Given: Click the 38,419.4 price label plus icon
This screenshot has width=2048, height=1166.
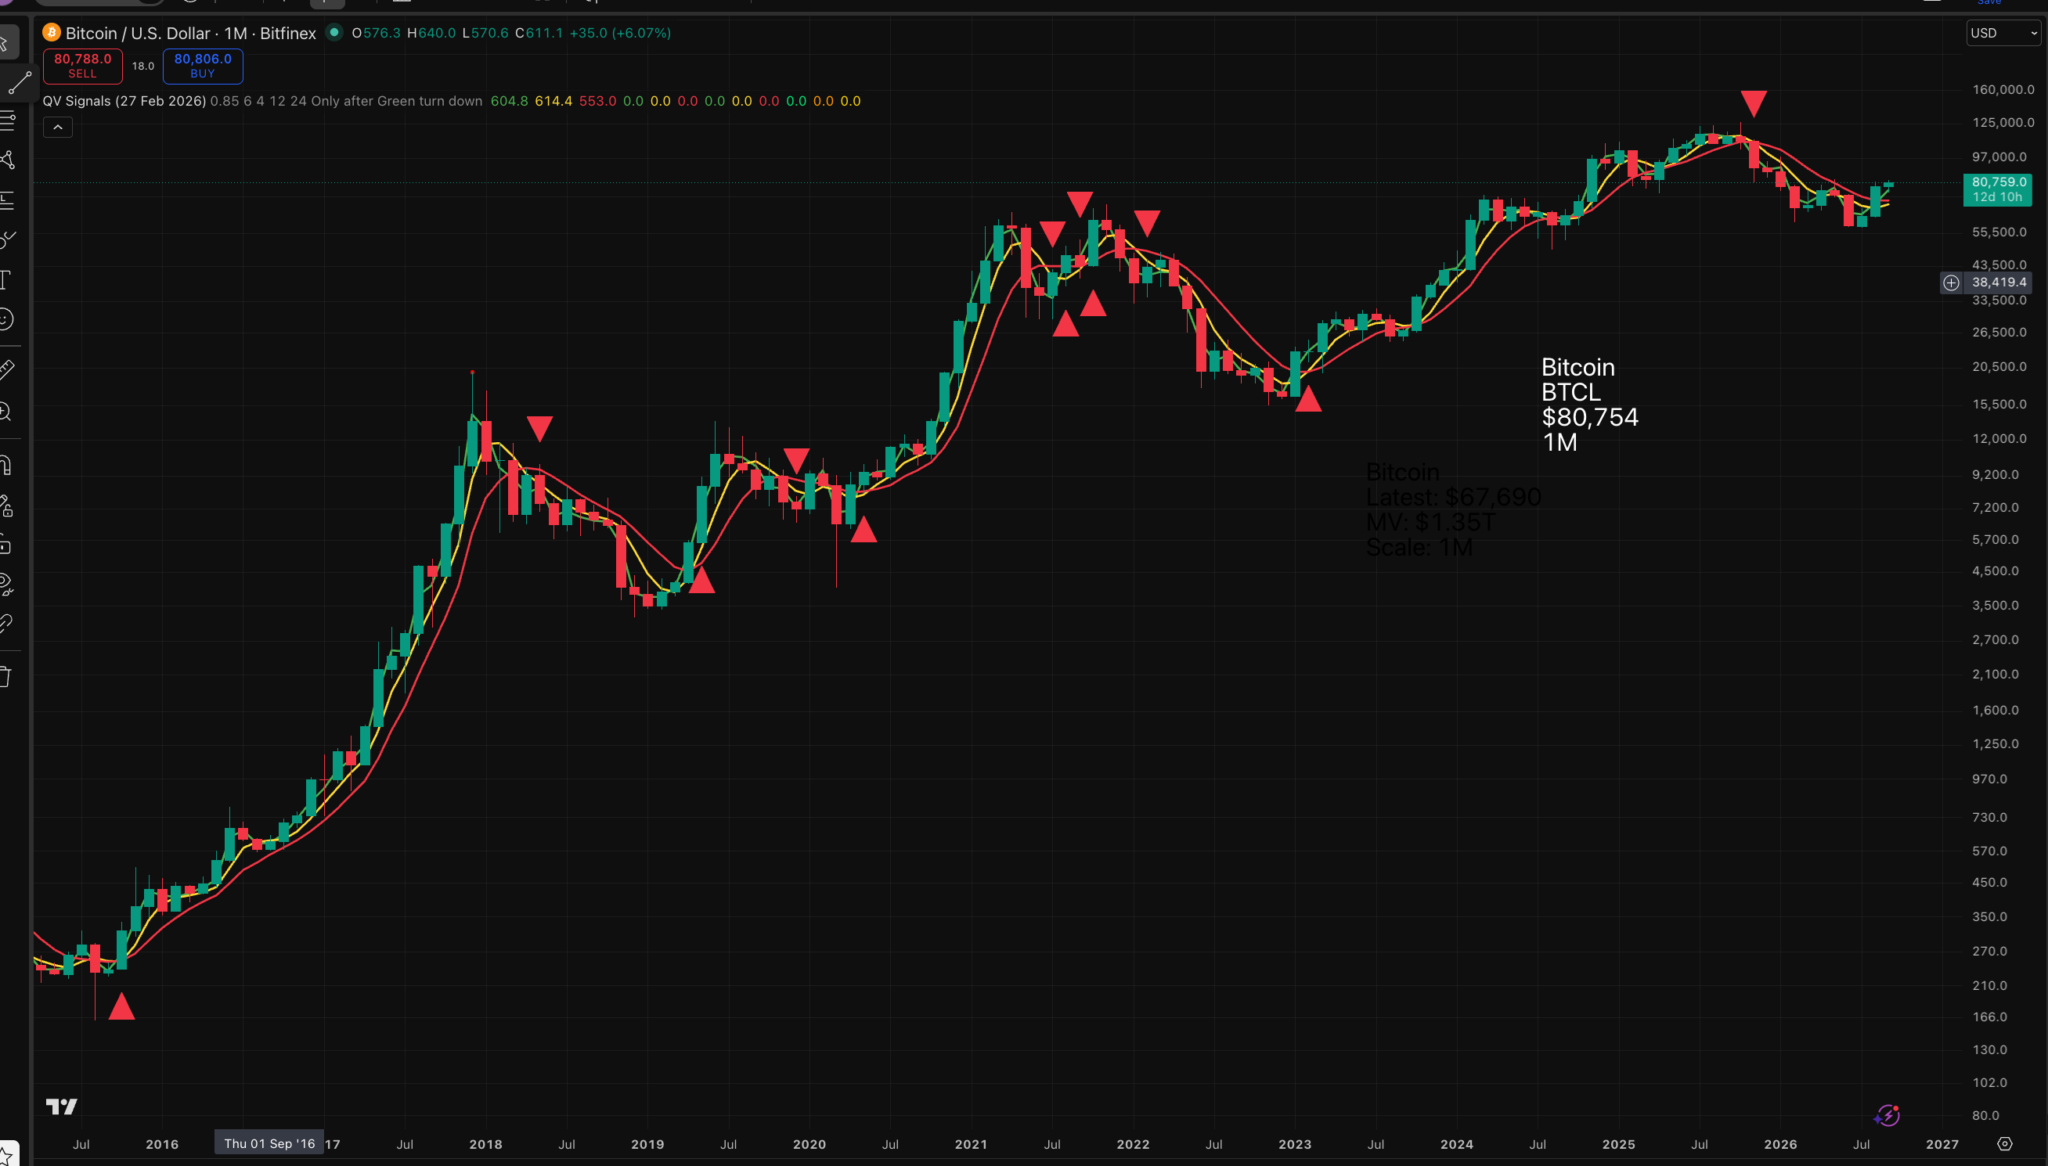Looking at the screenshot, I should [x=1951, y=283].
